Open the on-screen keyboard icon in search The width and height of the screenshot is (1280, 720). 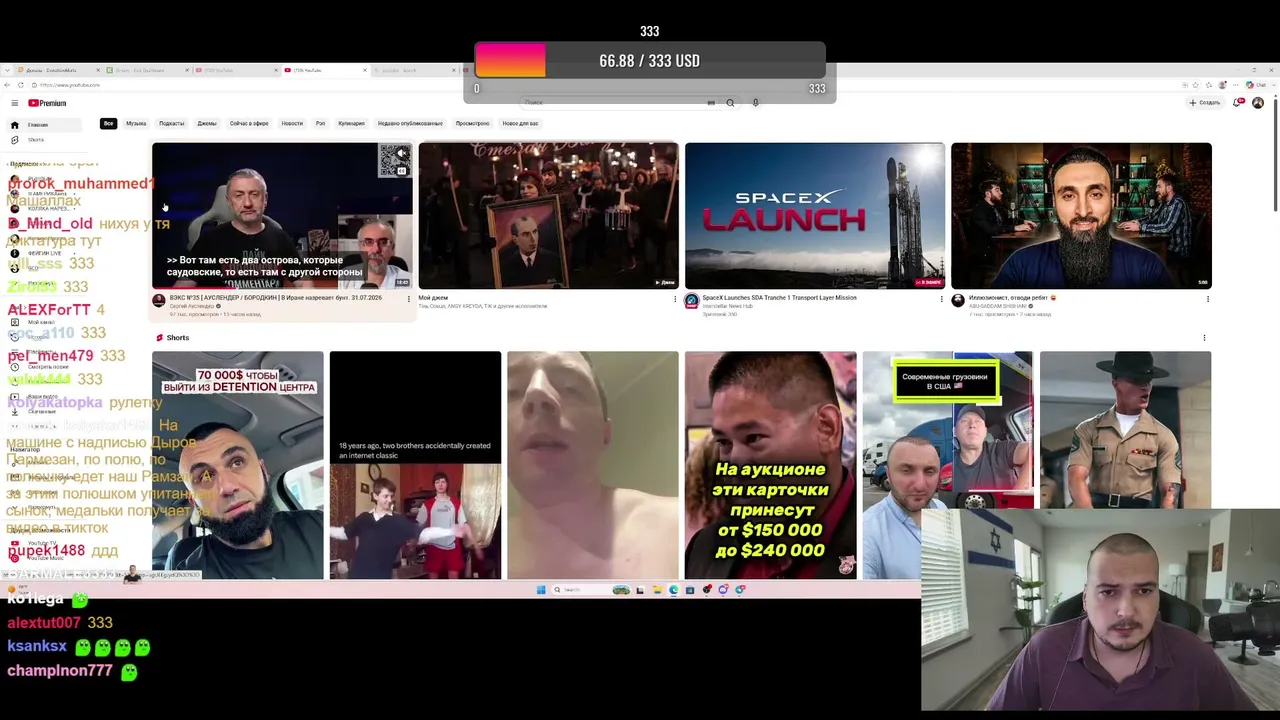(711, 103)
